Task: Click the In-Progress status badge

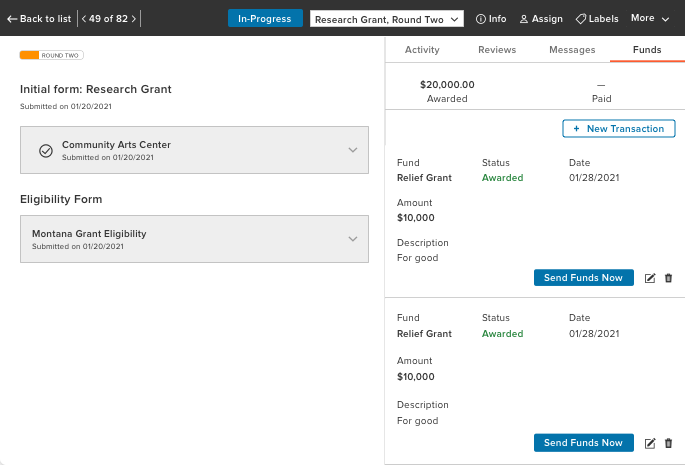Action: pyautogui.click(x=265, y=19)
